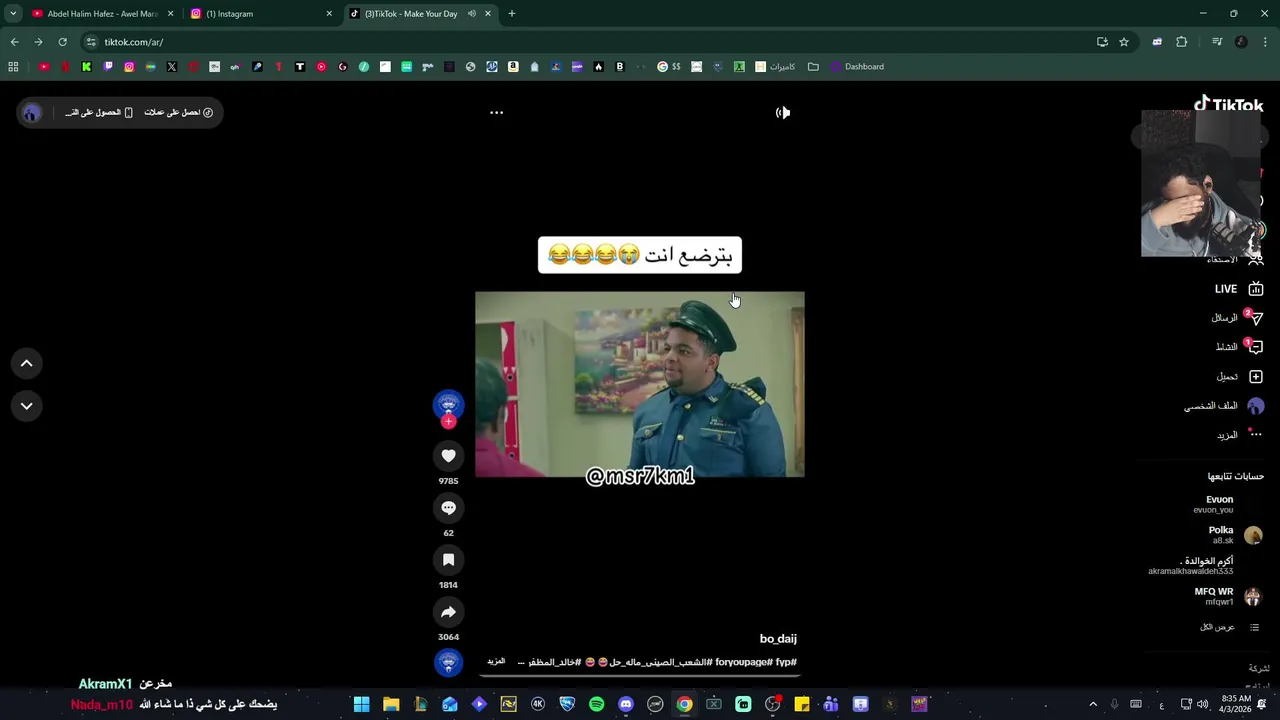This screenshot has width=1280, height=720.
Task: Go to the previous video with up chevron
Action: pos(27,364)
